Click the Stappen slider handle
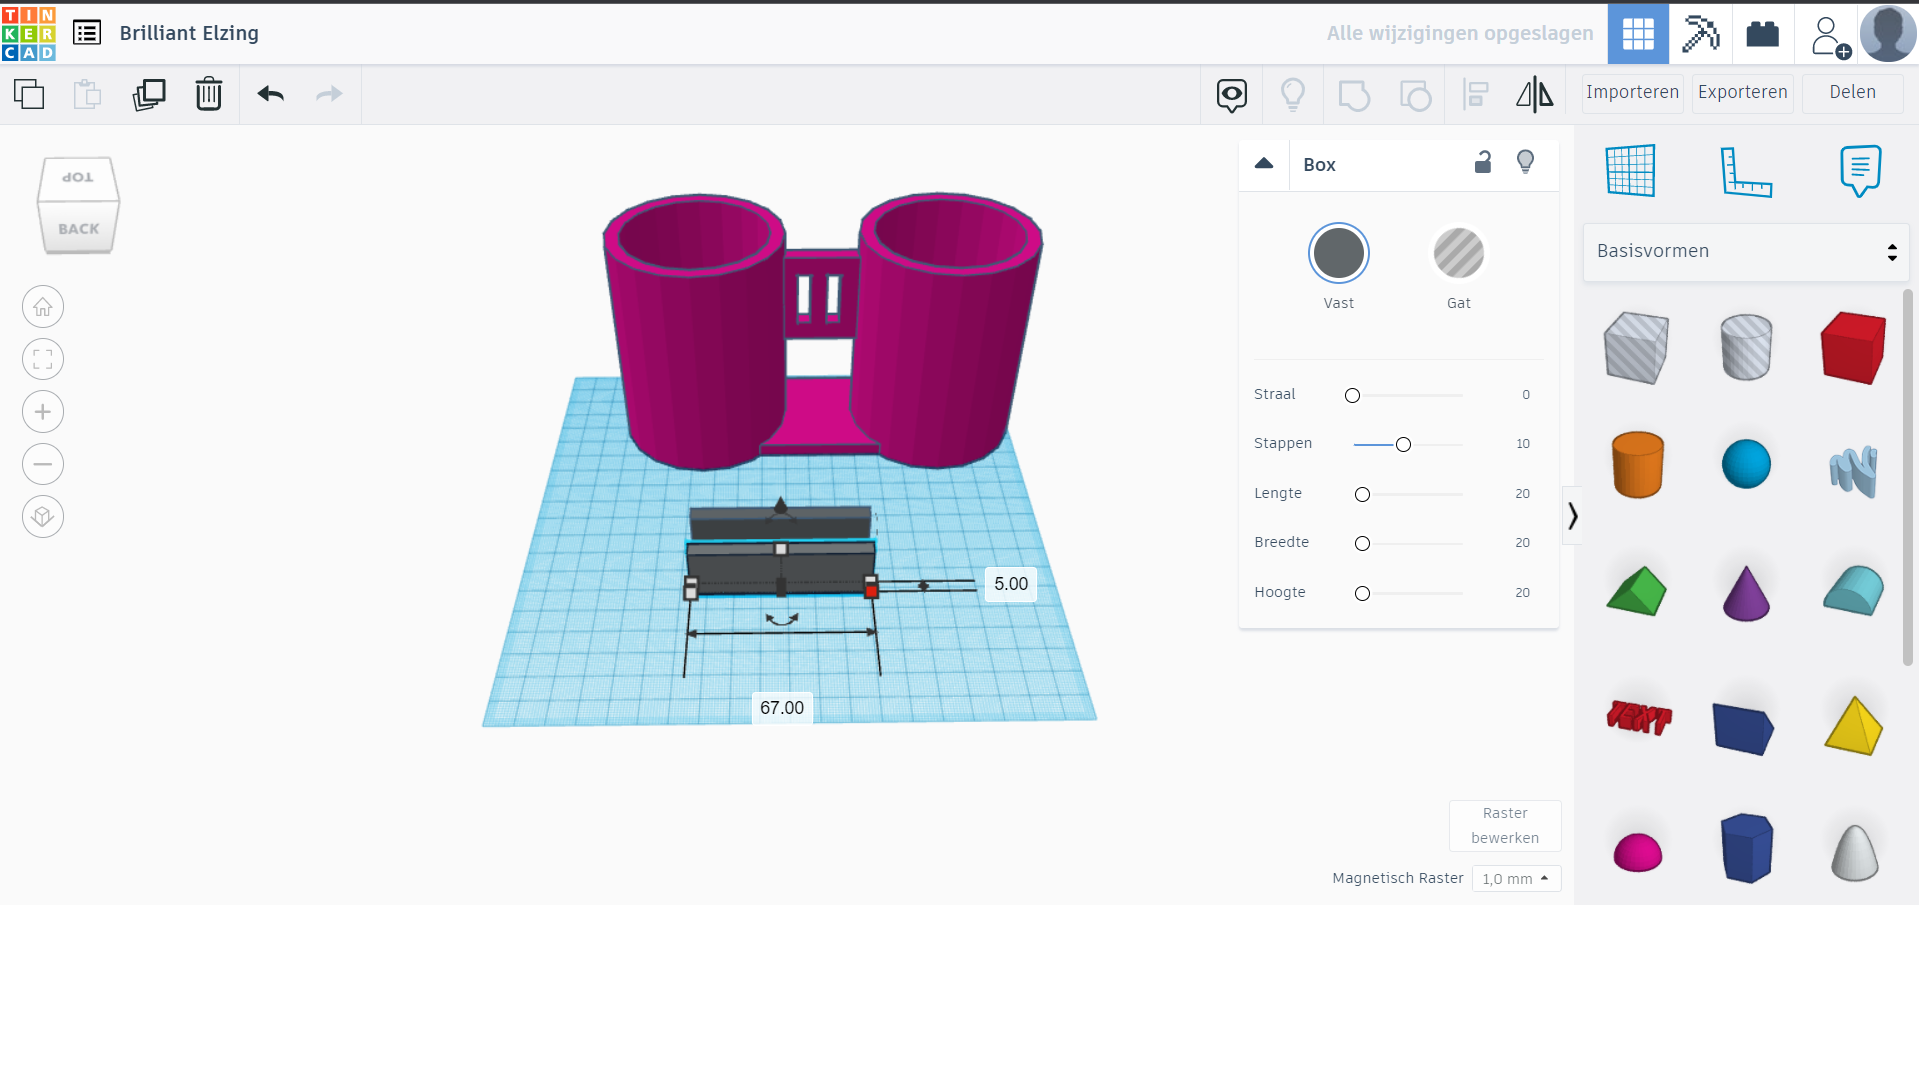 (1403, 444)
